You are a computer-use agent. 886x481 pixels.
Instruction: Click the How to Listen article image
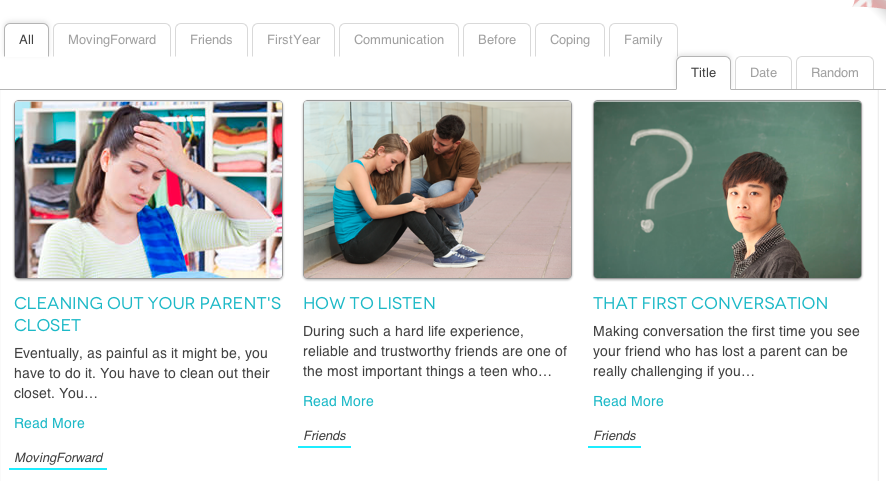click(x=437, y=189)
